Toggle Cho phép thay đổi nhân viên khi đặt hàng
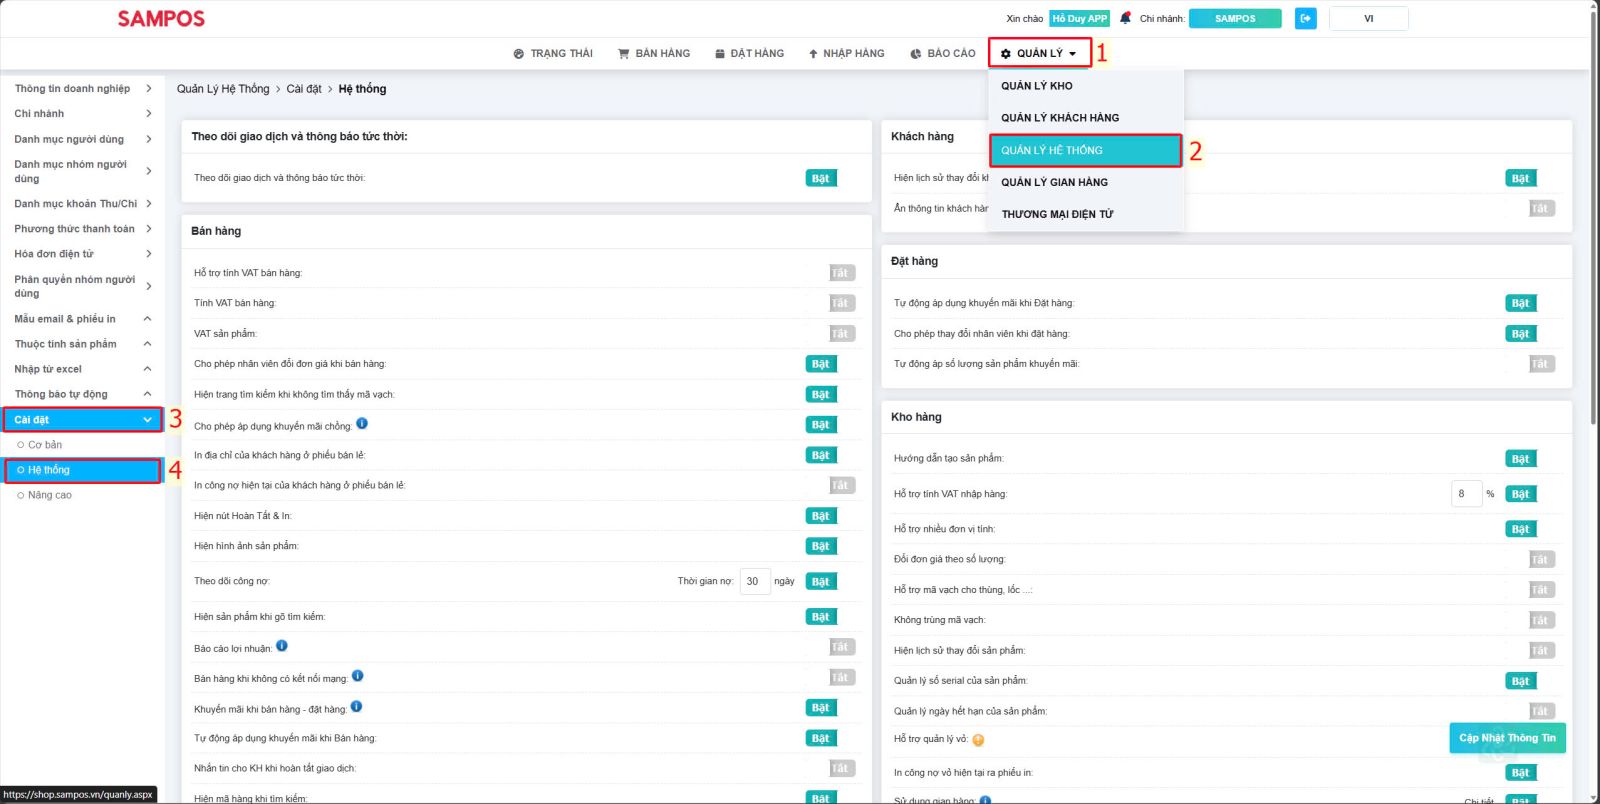Viewport: 1600px width, 804px height. click(x=1521, y=334)
